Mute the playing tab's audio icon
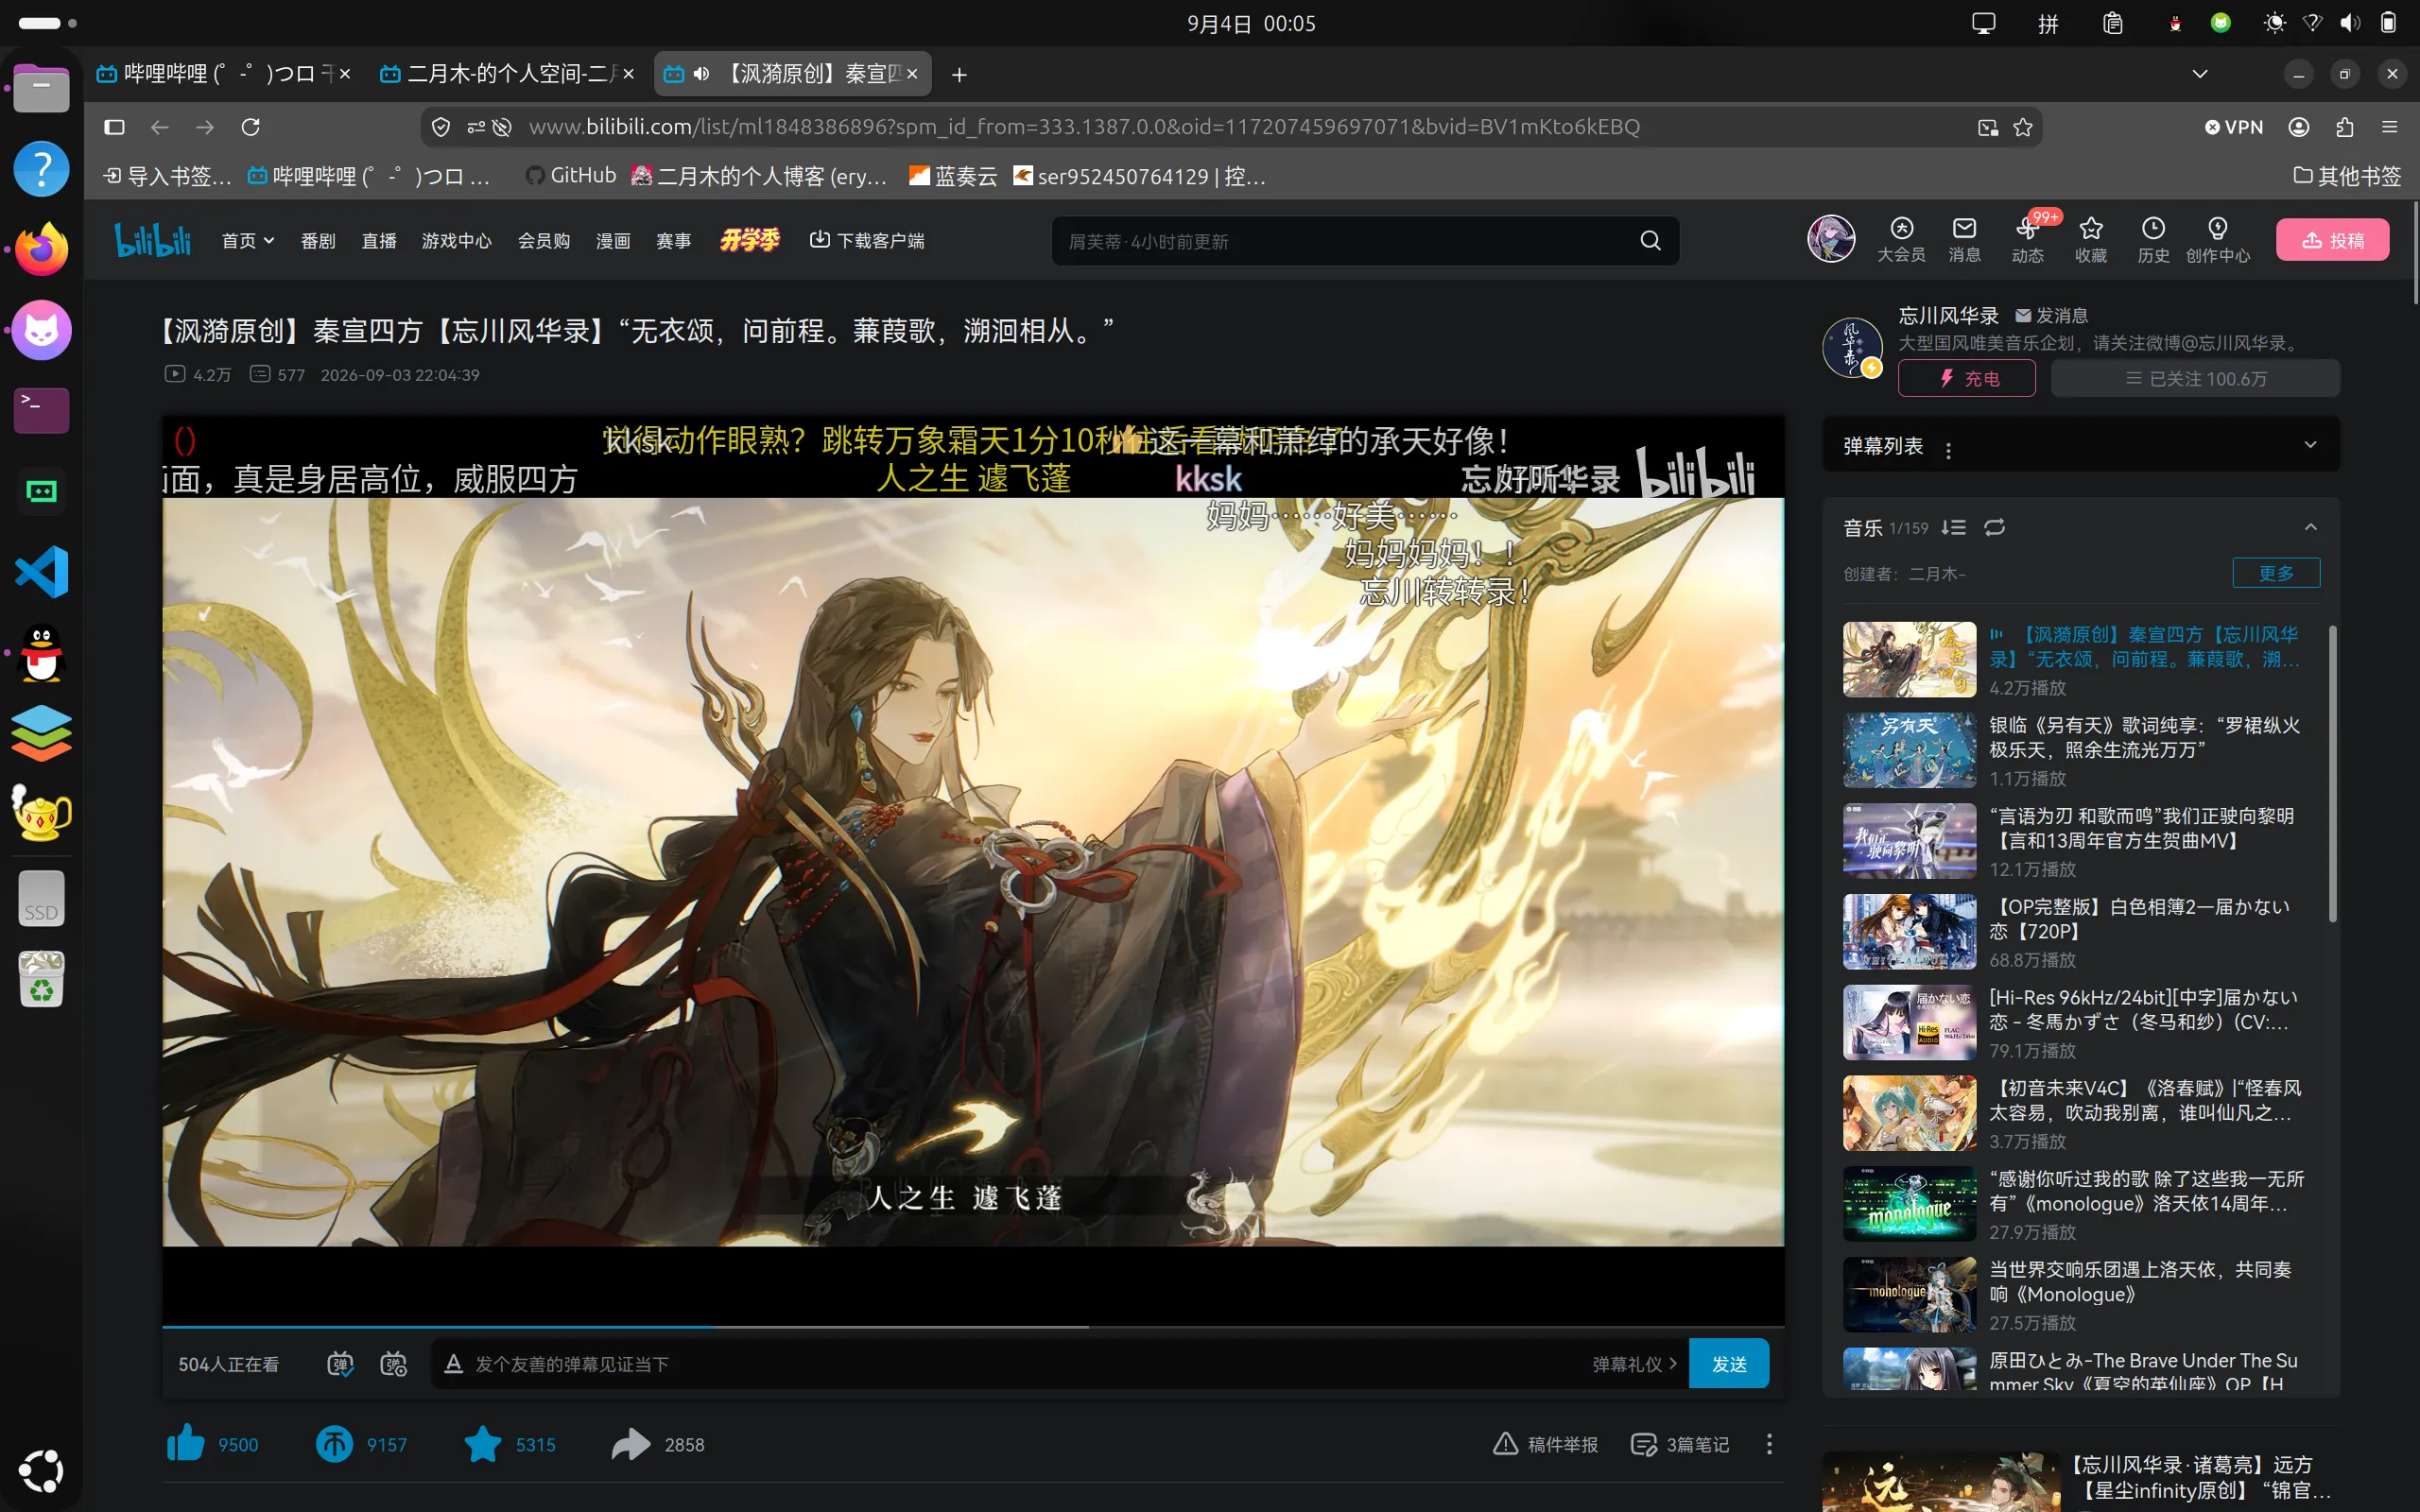This screenshot has height=1512, width=2420. (x=702, y=74)
